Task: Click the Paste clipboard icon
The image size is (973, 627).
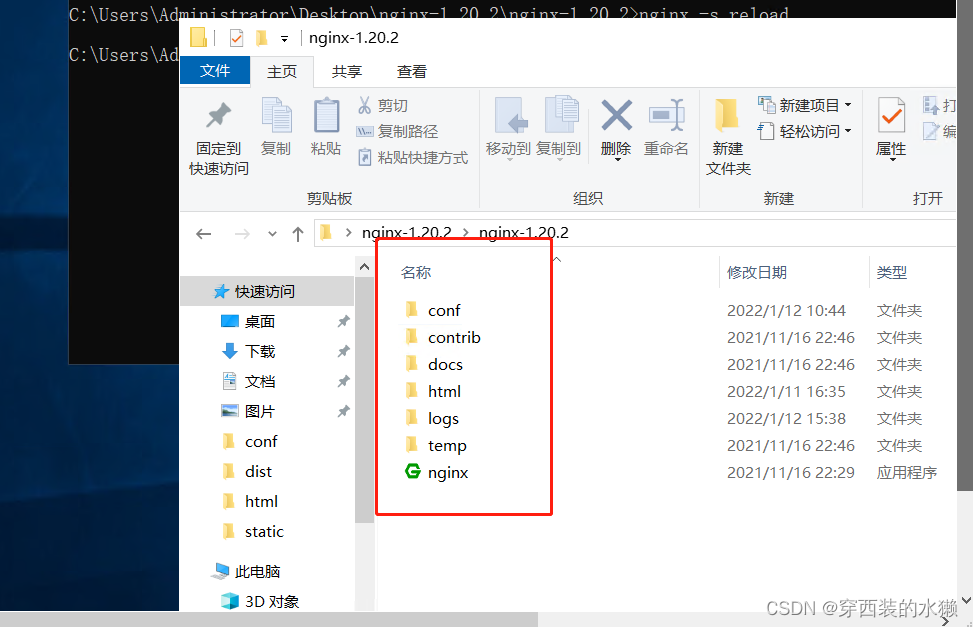Action: click(x=326, y=115)
